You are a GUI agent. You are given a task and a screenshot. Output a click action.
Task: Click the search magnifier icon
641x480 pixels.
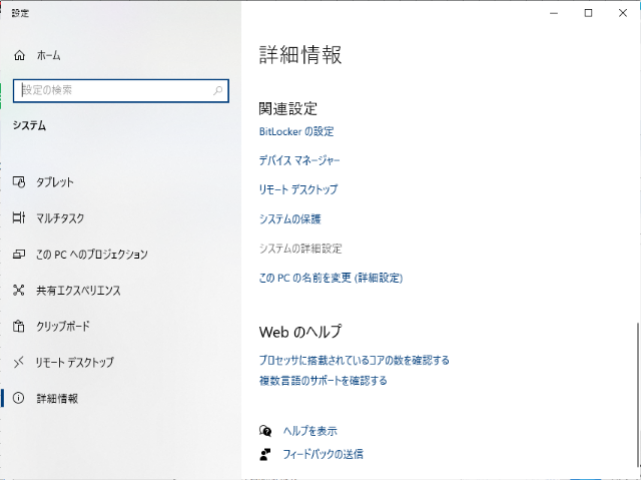click(218, 90)
